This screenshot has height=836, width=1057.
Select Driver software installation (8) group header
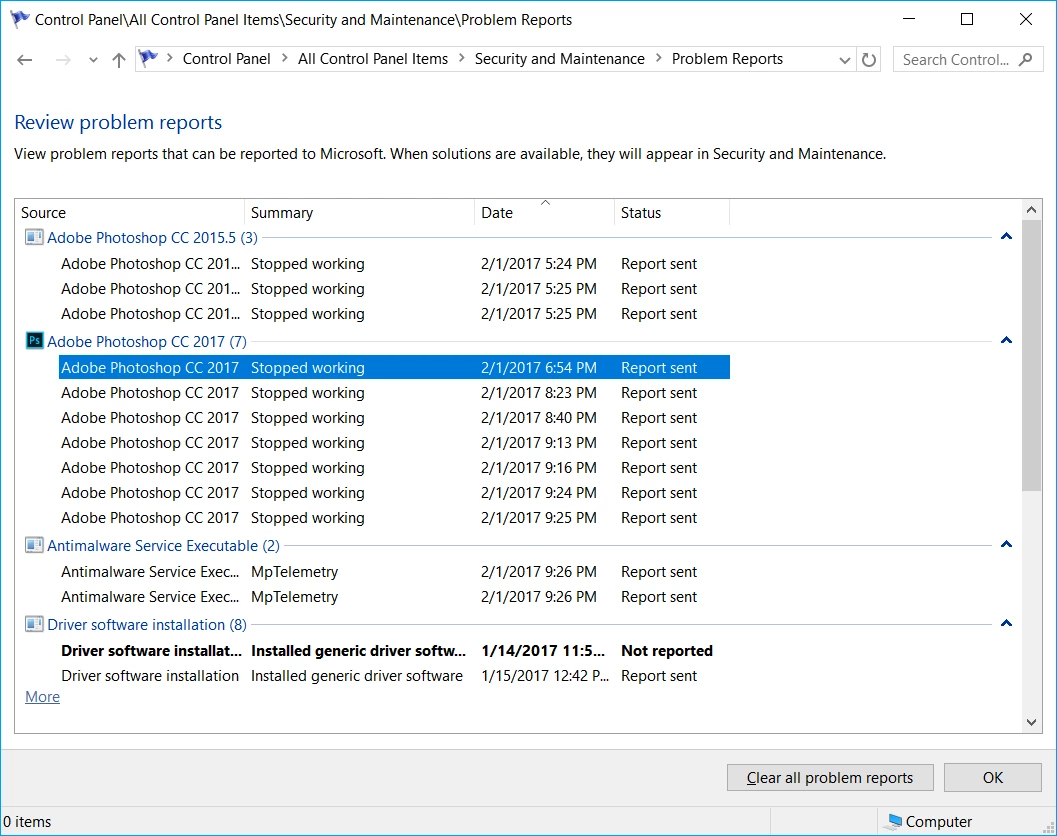pyautogui.click(x=147, y=625)
